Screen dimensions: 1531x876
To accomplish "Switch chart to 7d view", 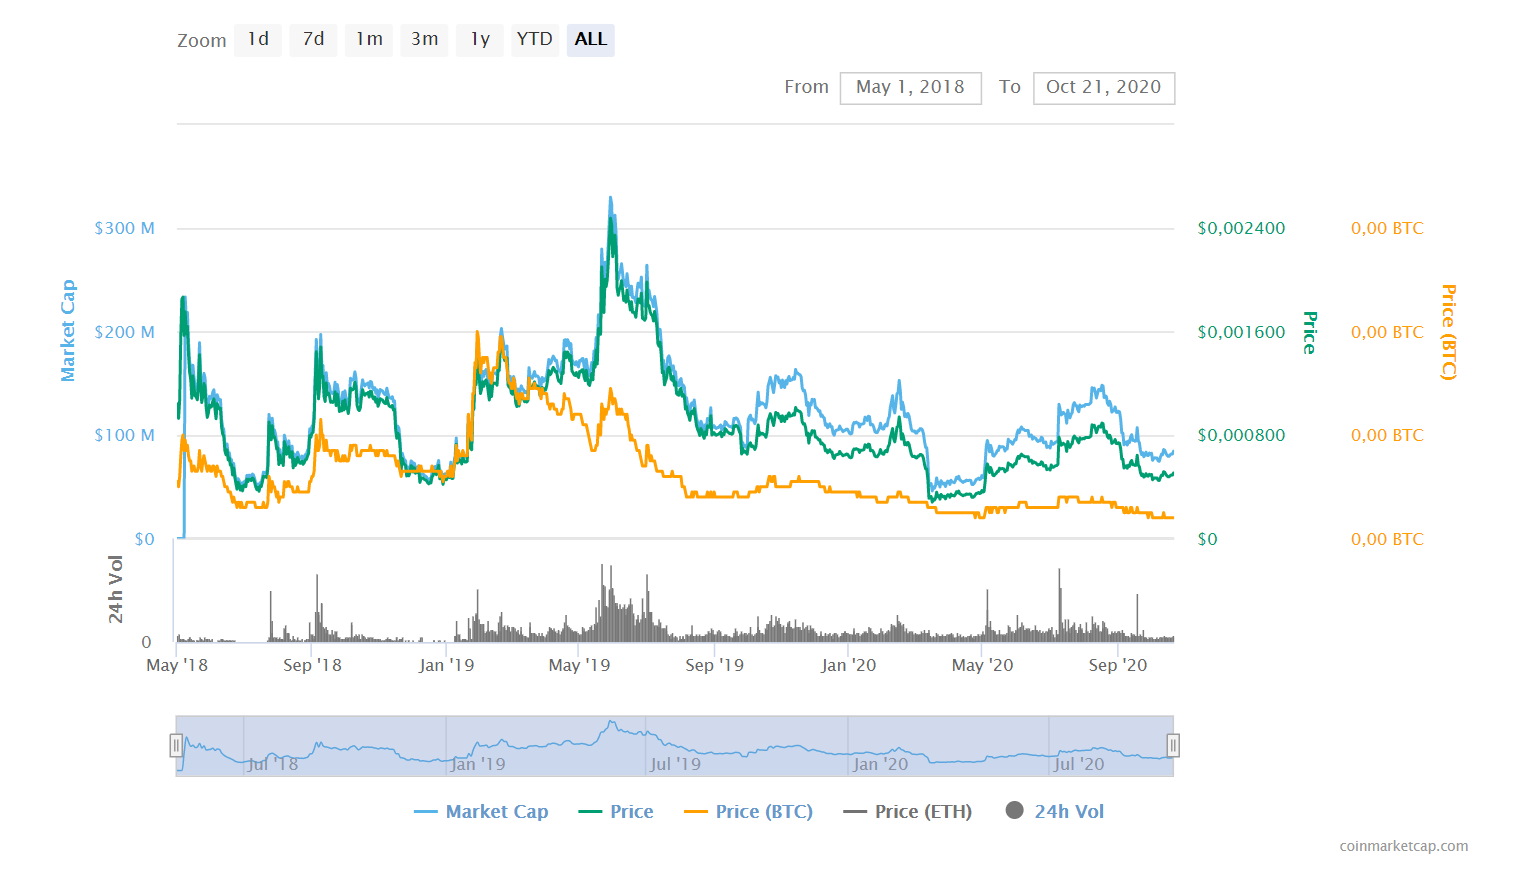I will point(313,39).
